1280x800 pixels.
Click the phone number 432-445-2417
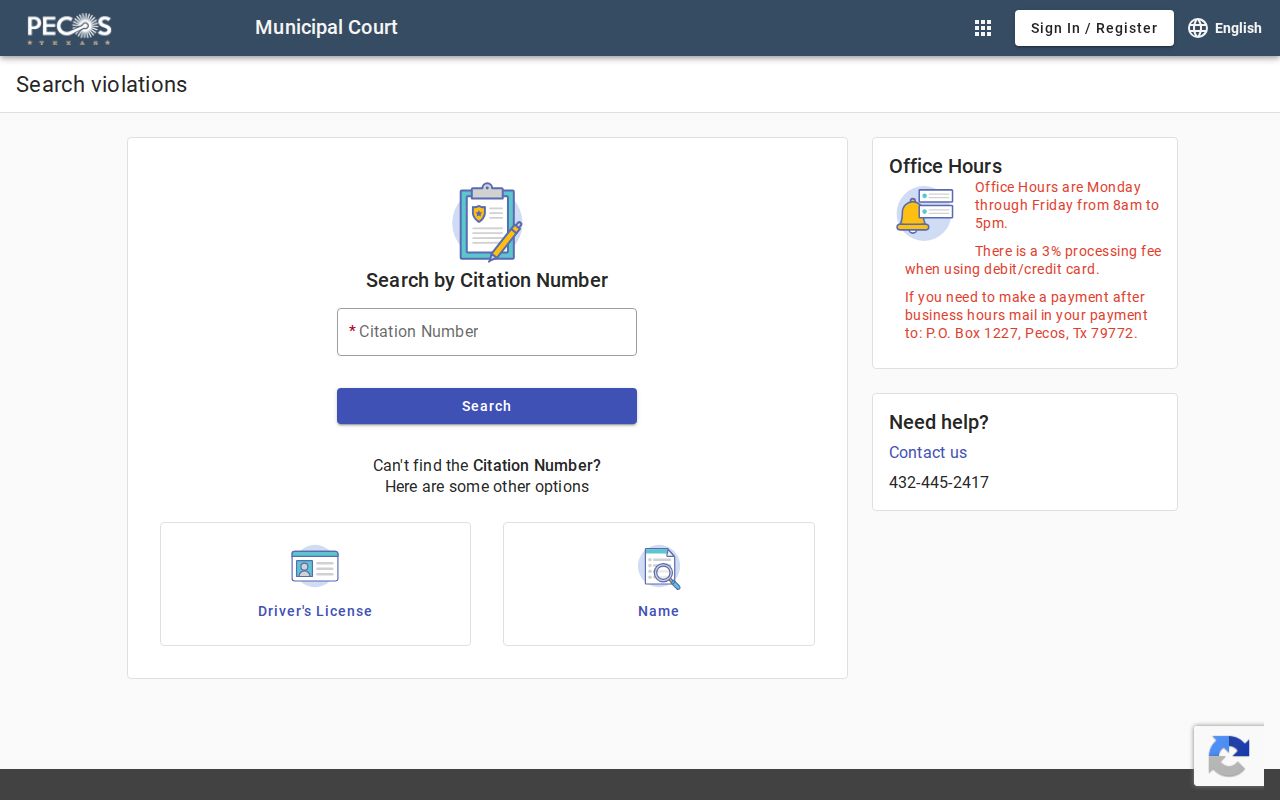click(939, 482)
